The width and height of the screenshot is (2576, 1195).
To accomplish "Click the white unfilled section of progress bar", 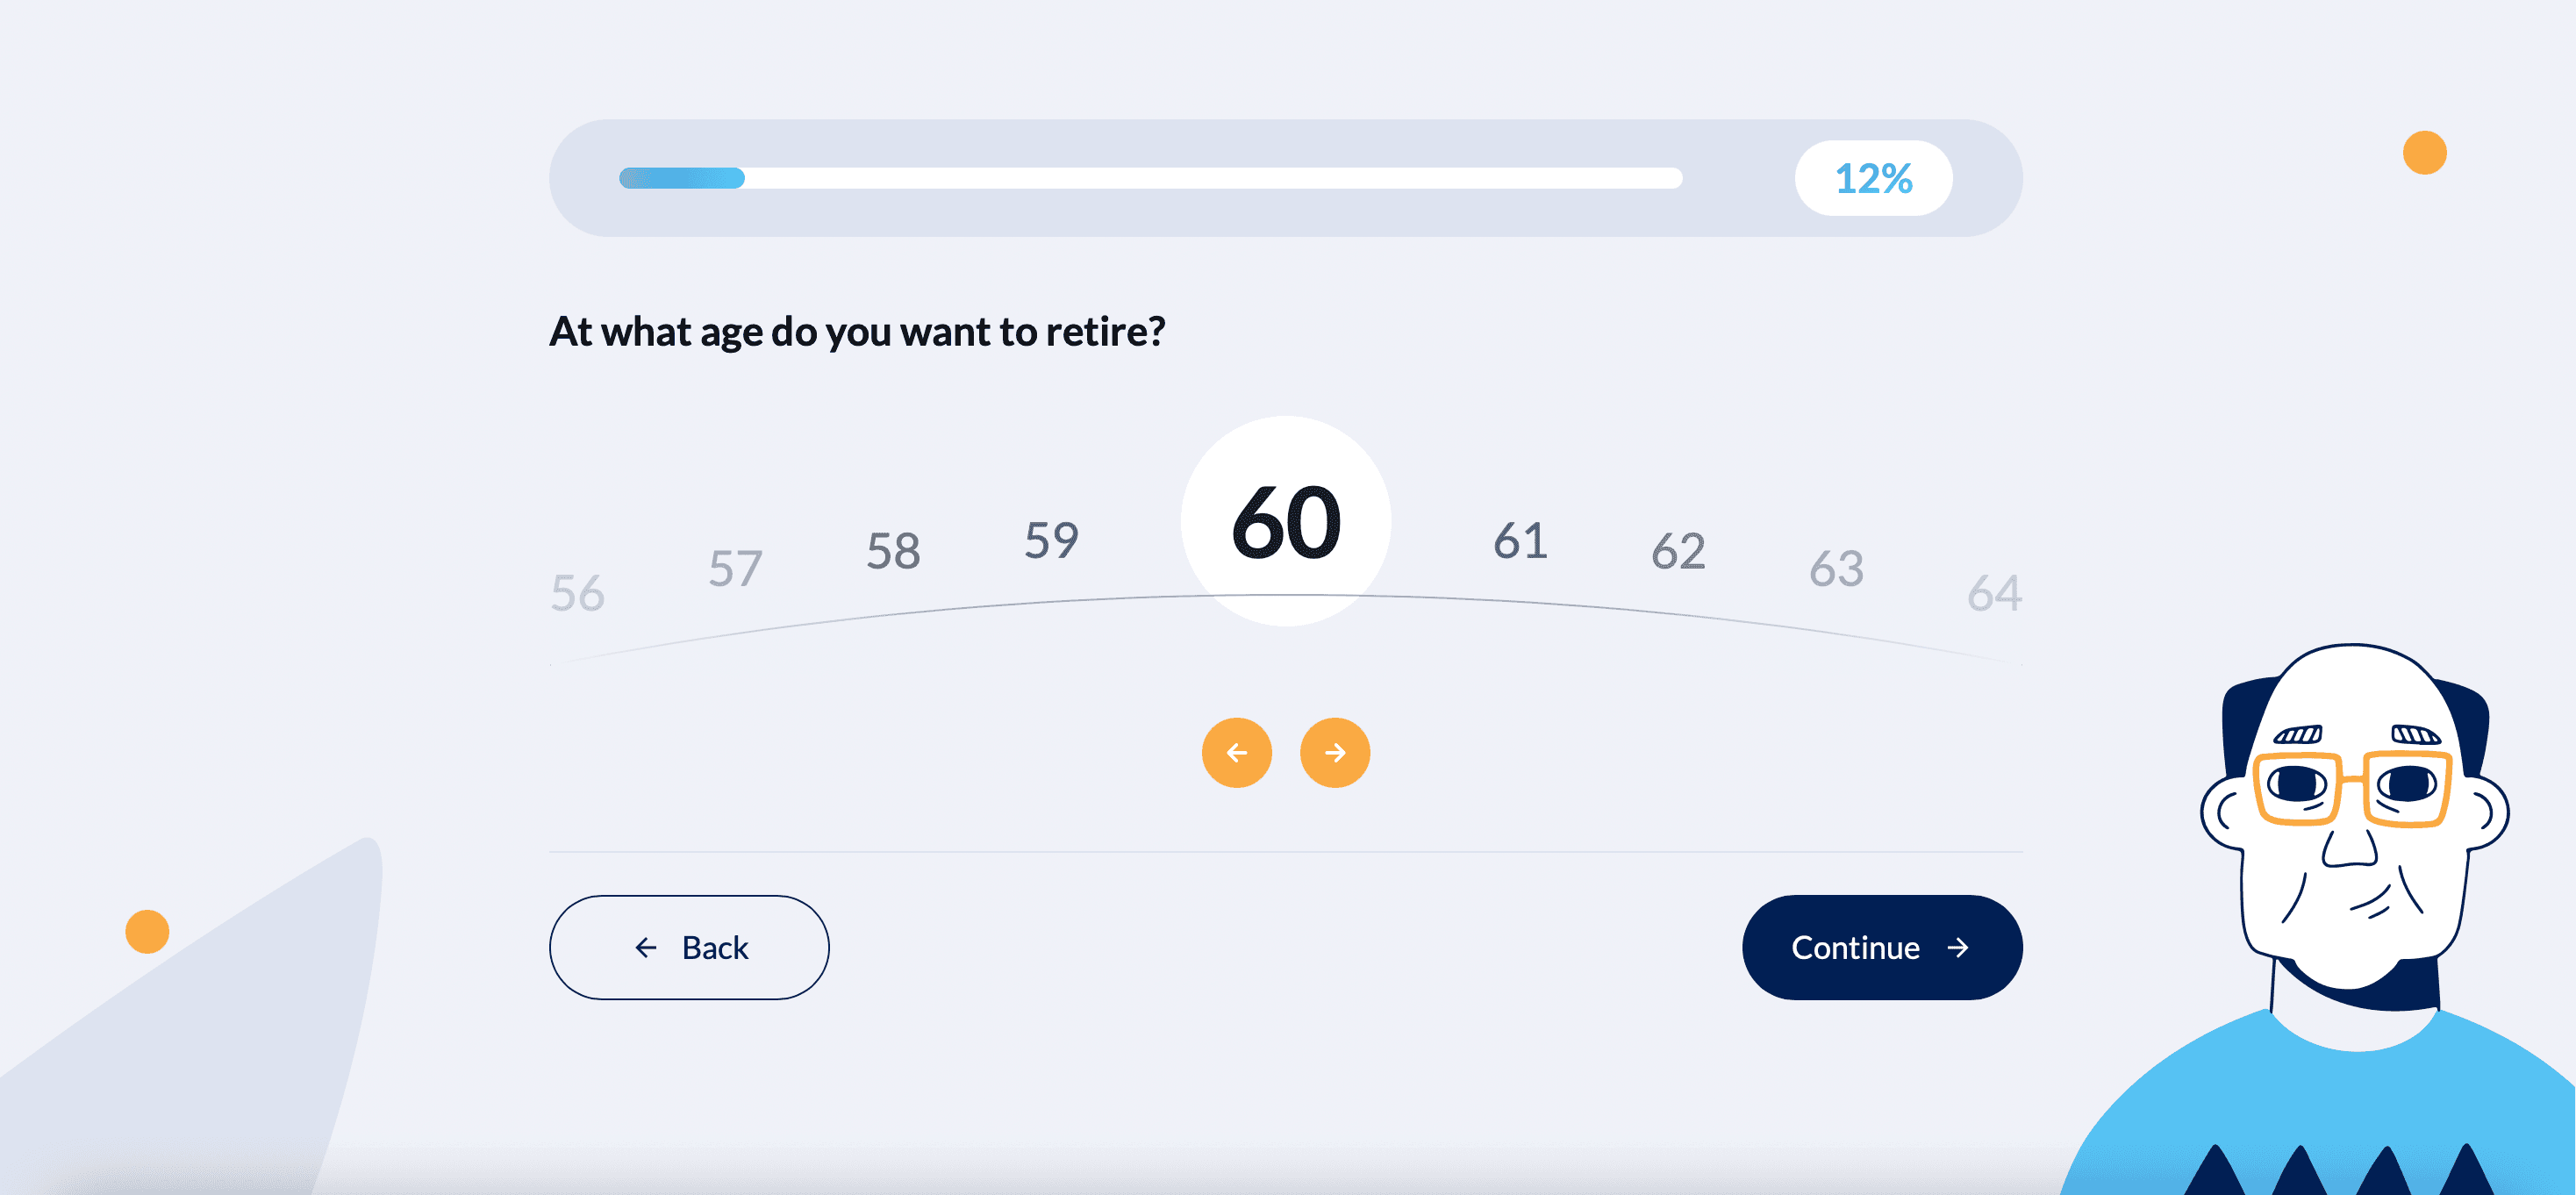I will tap(1210, 178).
